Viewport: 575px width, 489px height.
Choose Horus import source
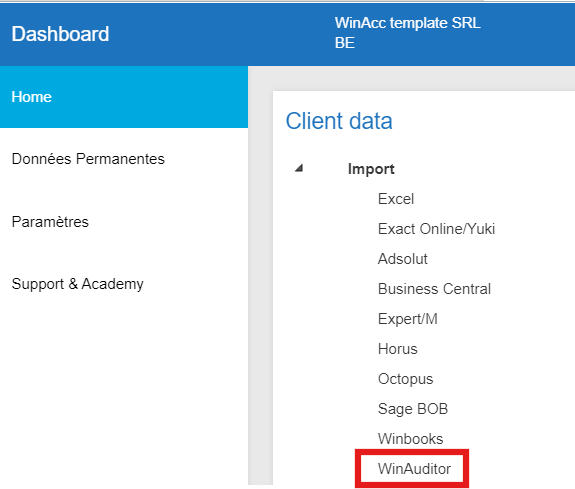pyautogui.click(x=398, y=349)
